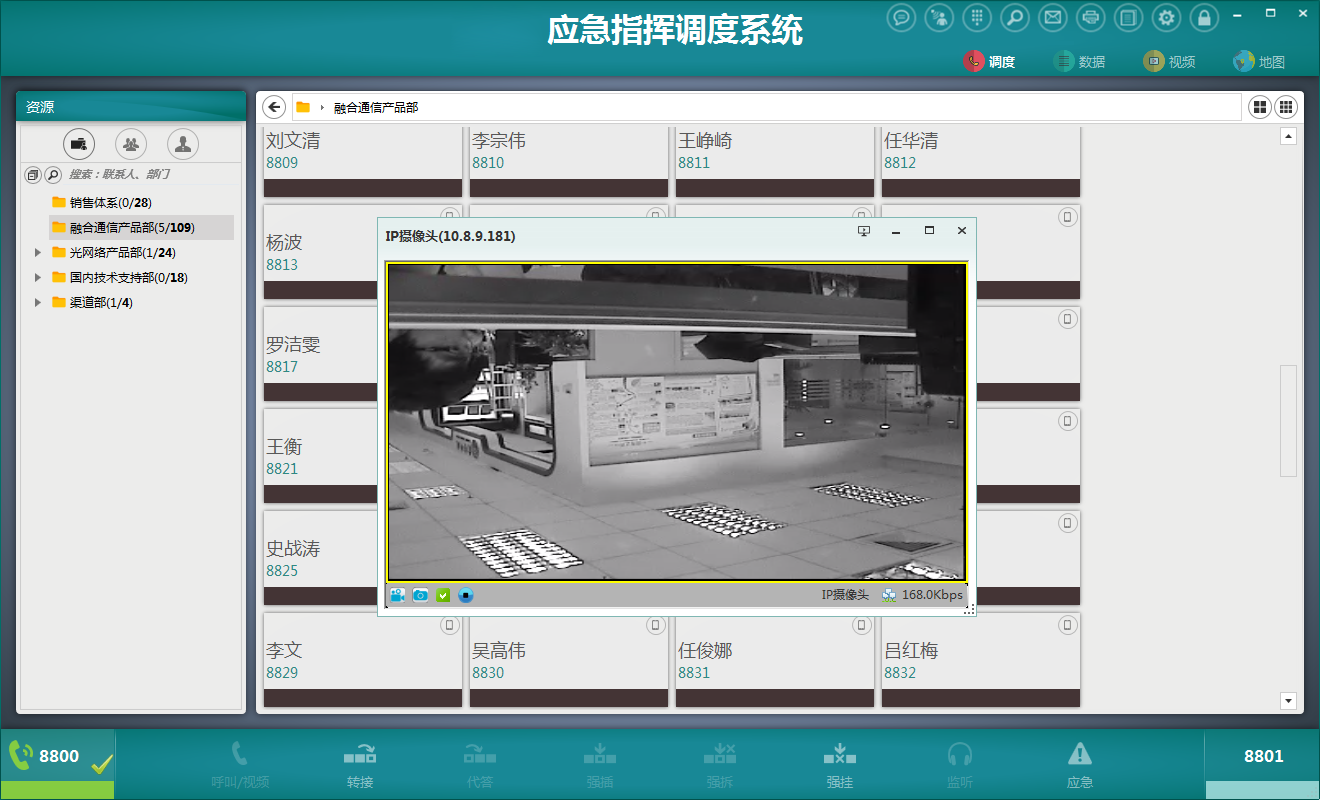The width and height of the screenshot is (1320, 800).
Task: Switch to the large tile grid view
Action: tap(1259, 107)
